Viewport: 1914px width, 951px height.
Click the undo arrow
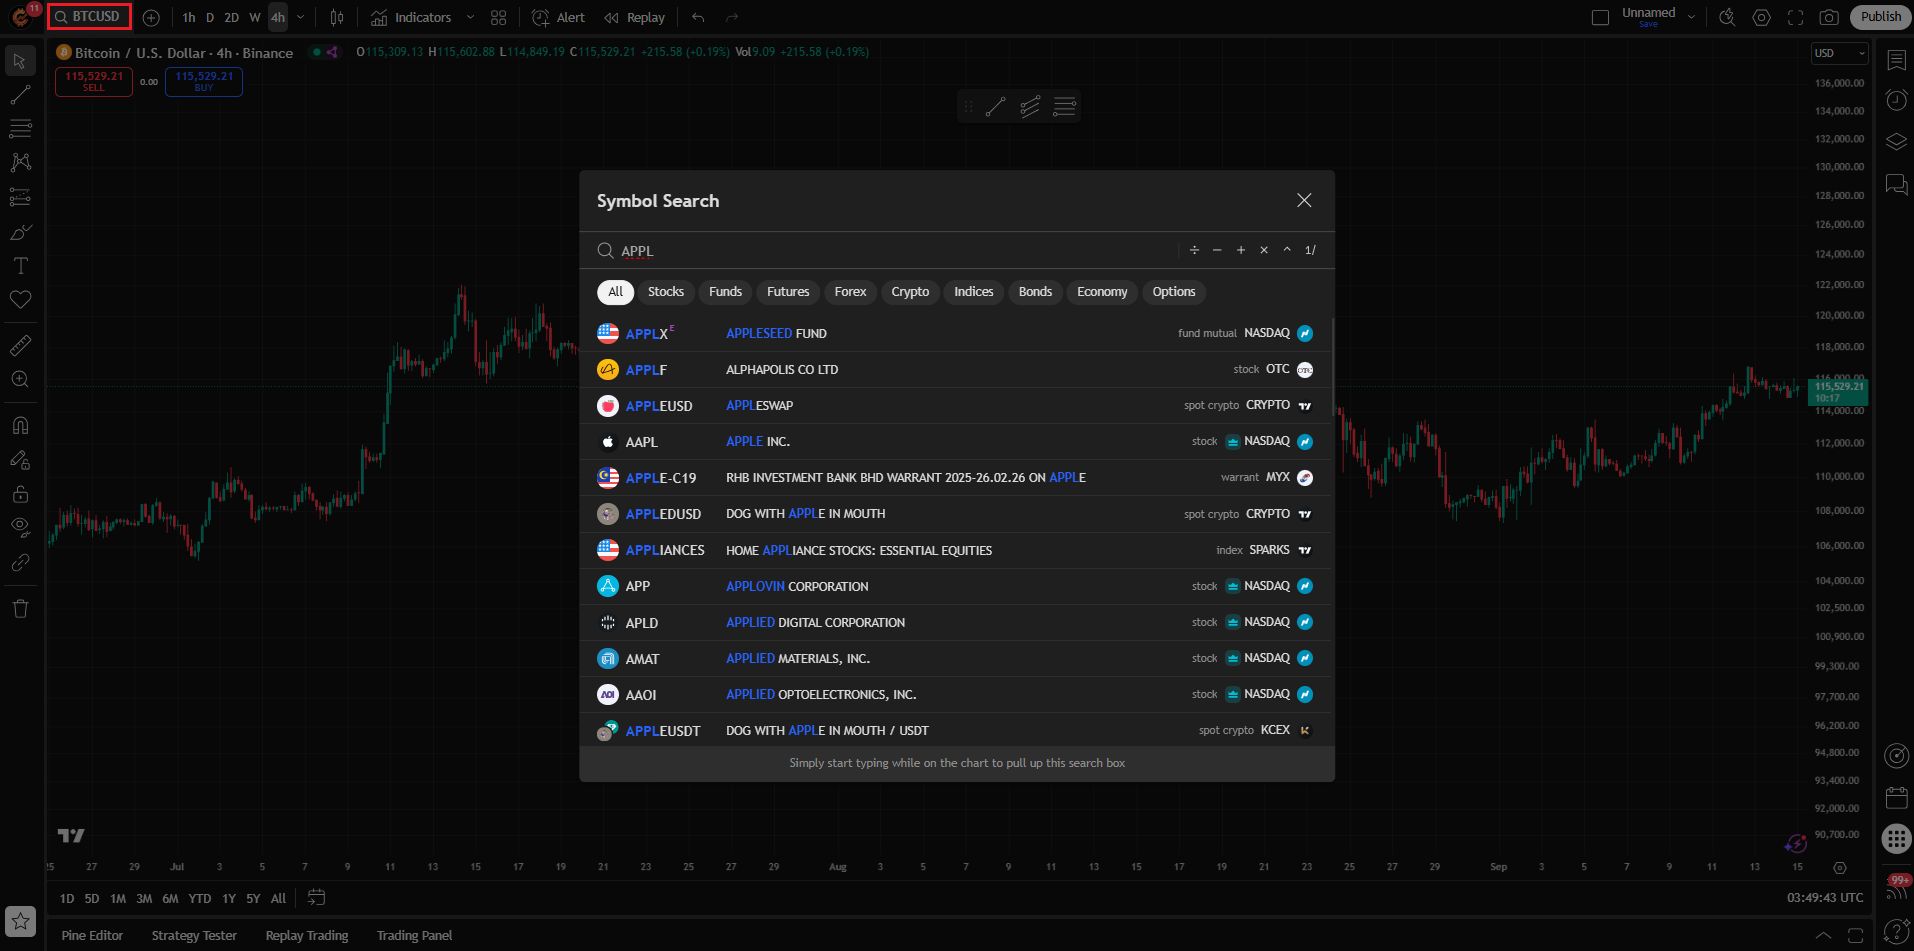coord(698,18)
